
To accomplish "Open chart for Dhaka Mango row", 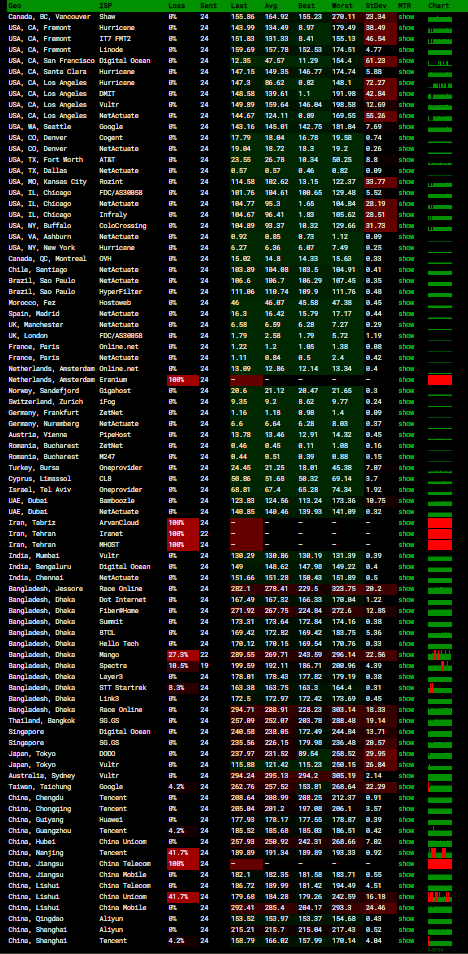I will tap(440, 655).
